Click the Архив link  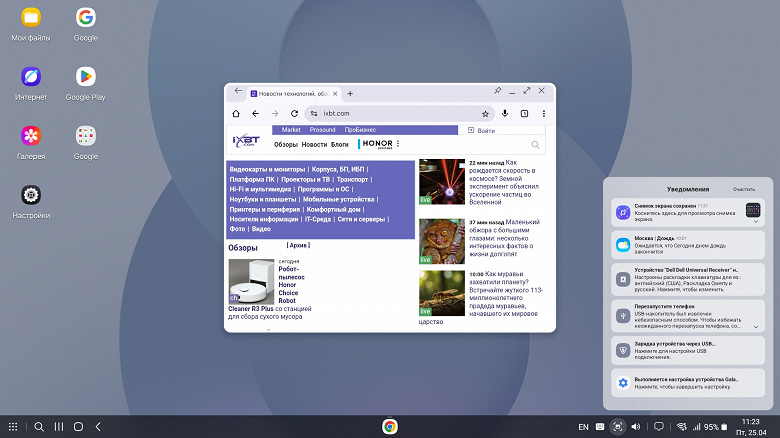(x=298, y=245)
